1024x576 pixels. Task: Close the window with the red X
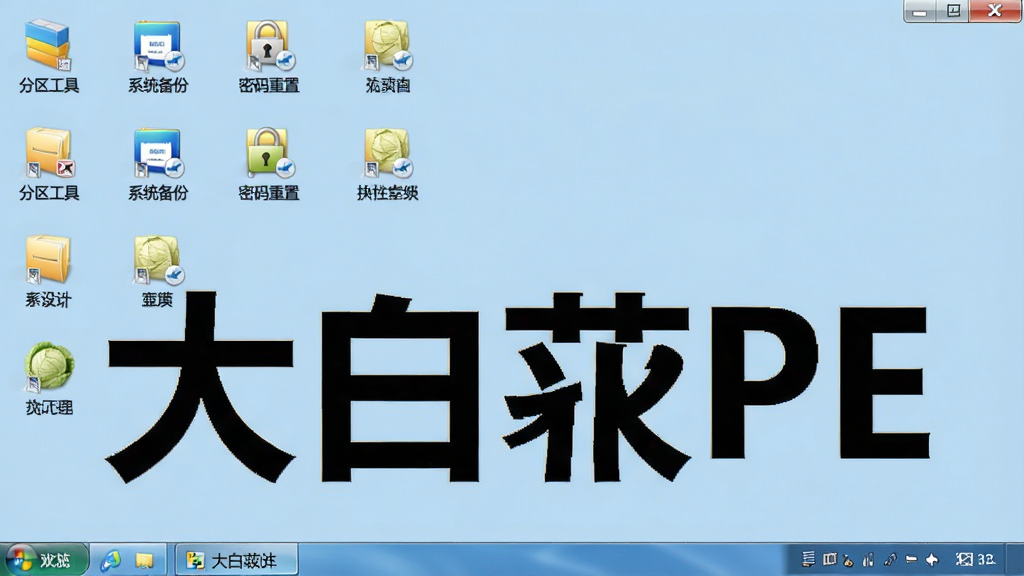click(x=995, y=11)
